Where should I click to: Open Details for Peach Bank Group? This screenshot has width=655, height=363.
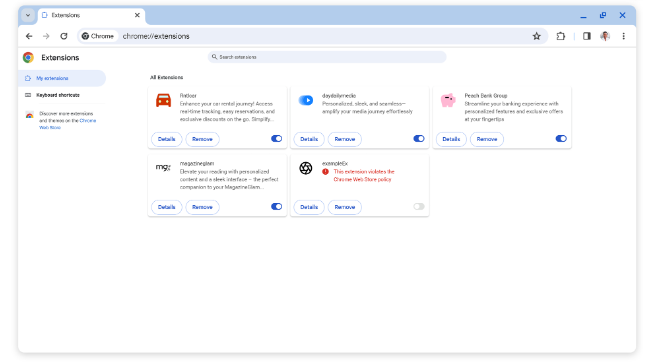[x=451, y=139]
